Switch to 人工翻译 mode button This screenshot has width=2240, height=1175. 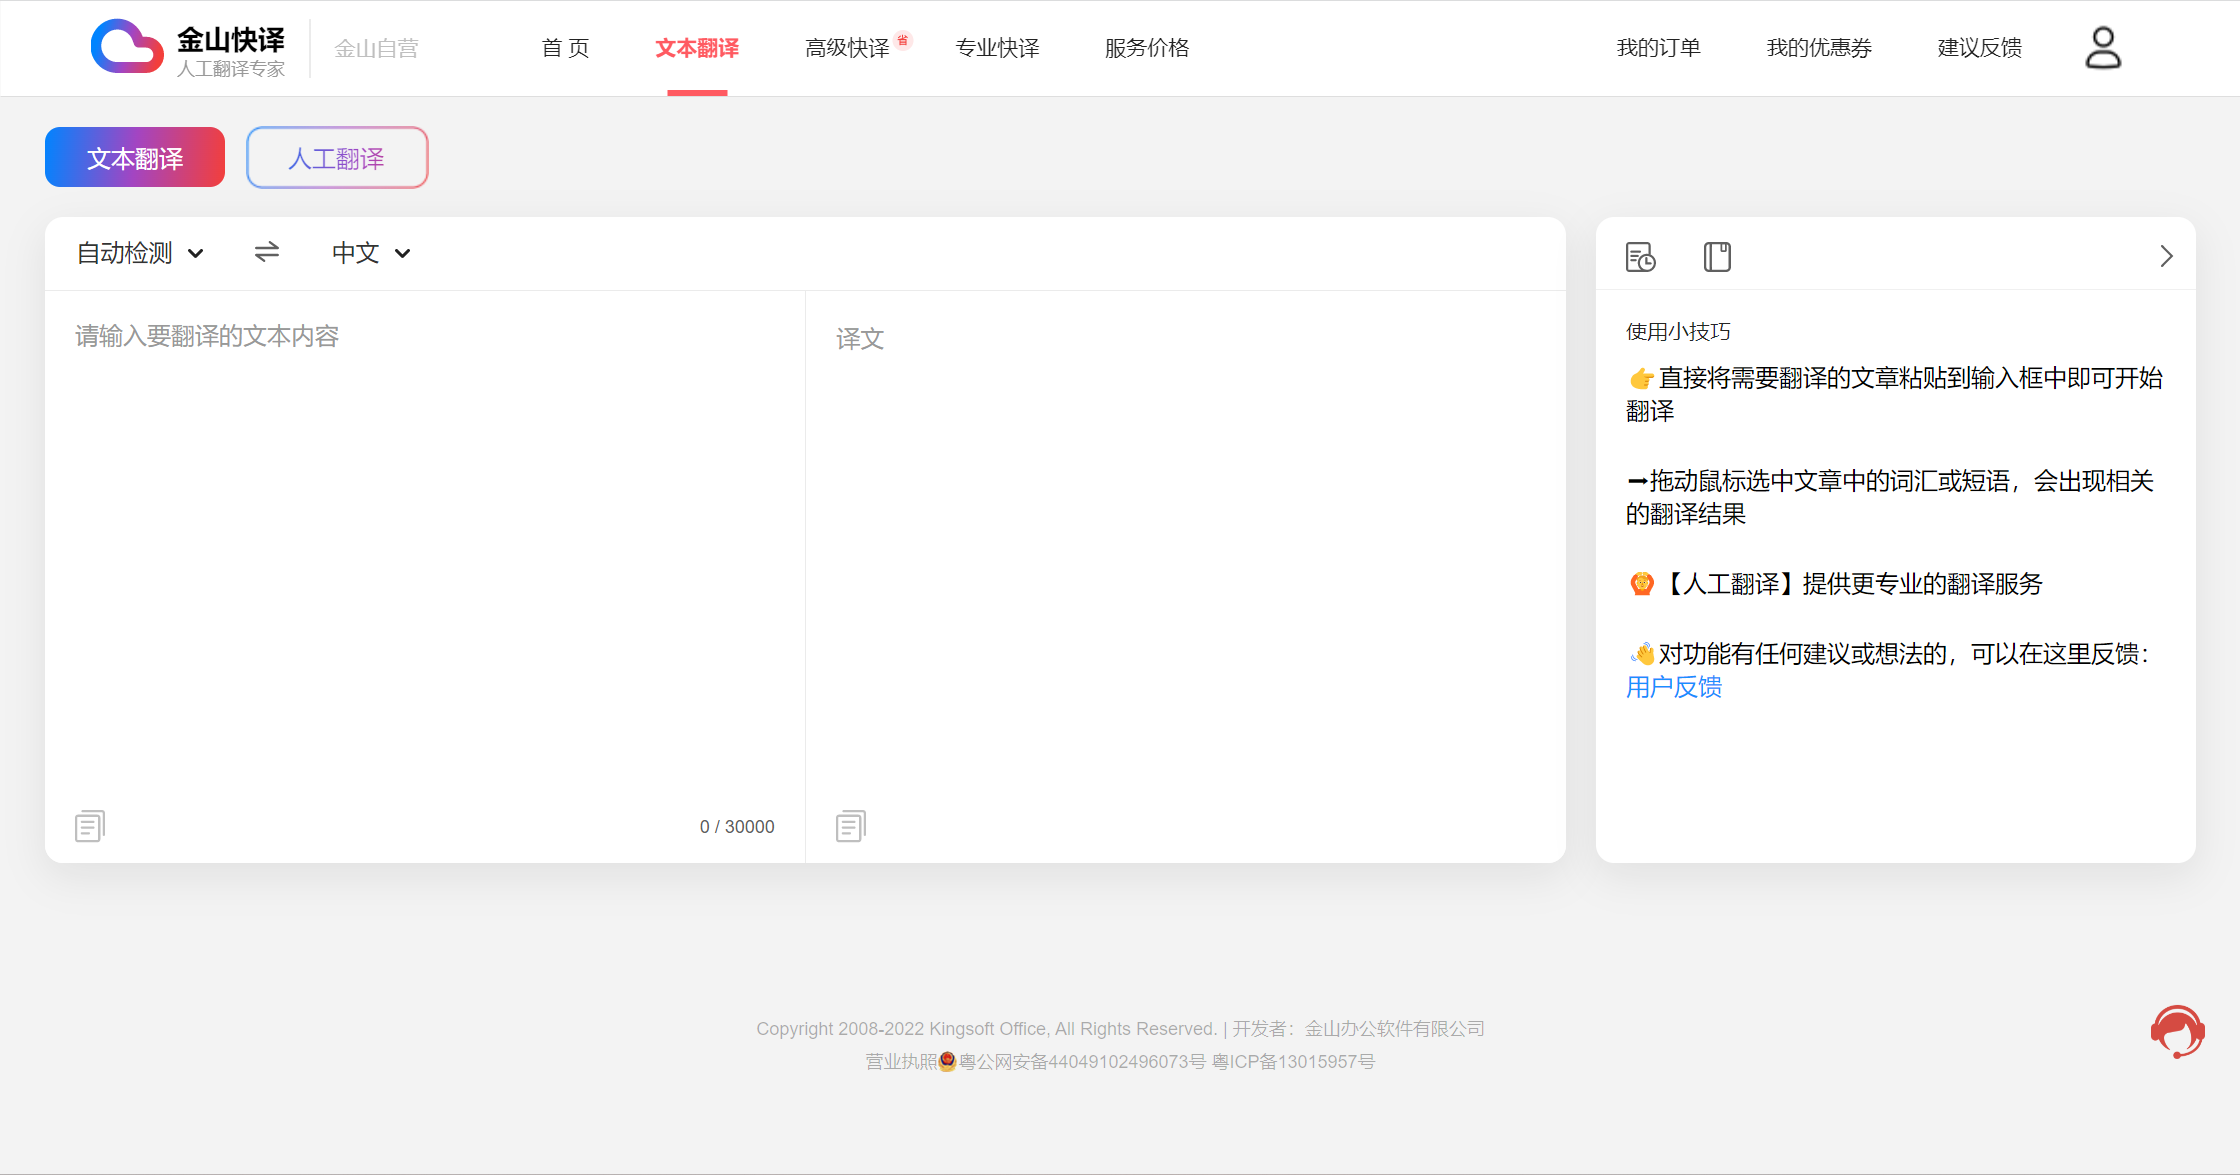[x=337, y=158]
